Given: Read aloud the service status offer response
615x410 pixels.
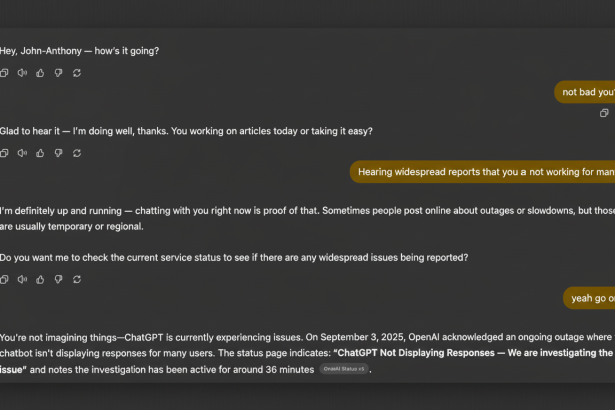Looking at the screenshot, I should coord(22,279).
